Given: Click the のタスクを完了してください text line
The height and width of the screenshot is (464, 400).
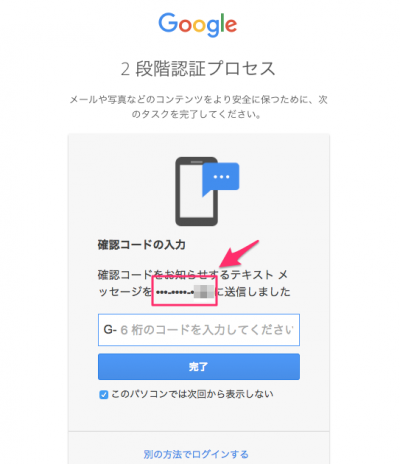Looking at the screenshot, I should (x=196, y=114).
